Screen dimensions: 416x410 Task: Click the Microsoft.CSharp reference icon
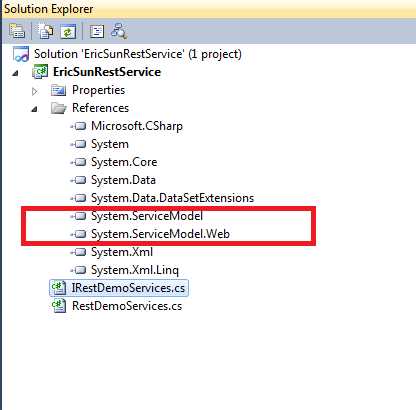coord(79,126)
